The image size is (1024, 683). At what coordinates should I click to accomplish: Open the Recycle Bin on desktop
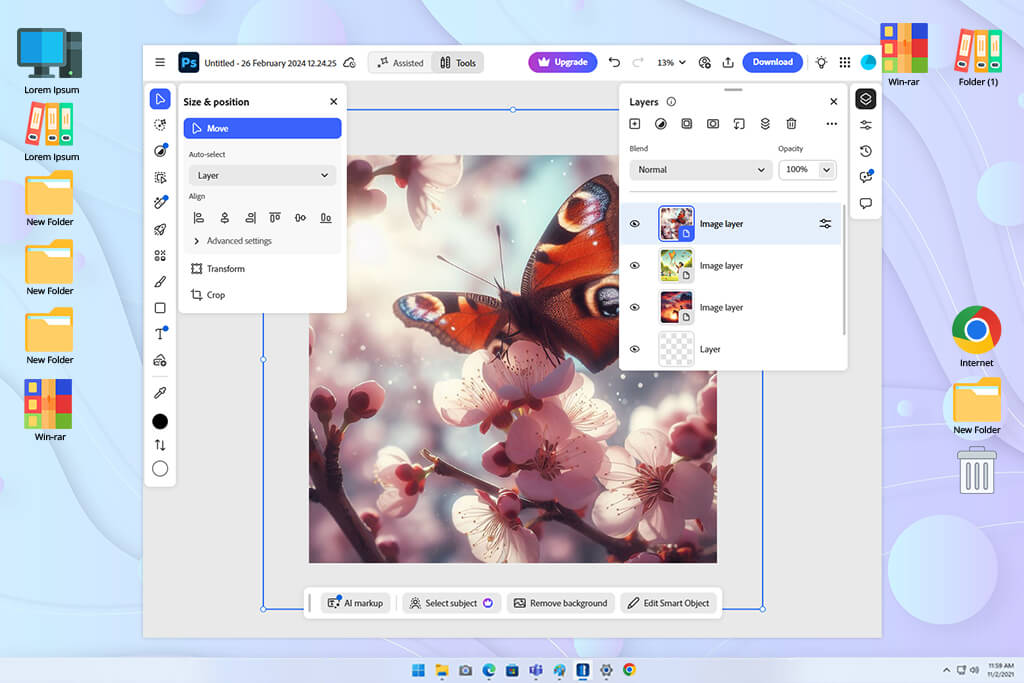(x=977, y=470)
